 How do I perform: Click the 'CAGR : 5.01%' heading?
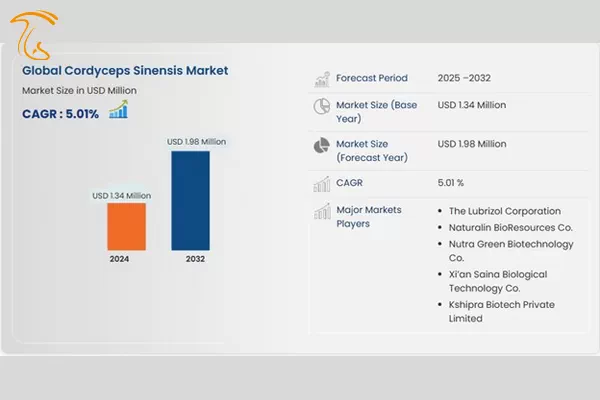point(60,114)
